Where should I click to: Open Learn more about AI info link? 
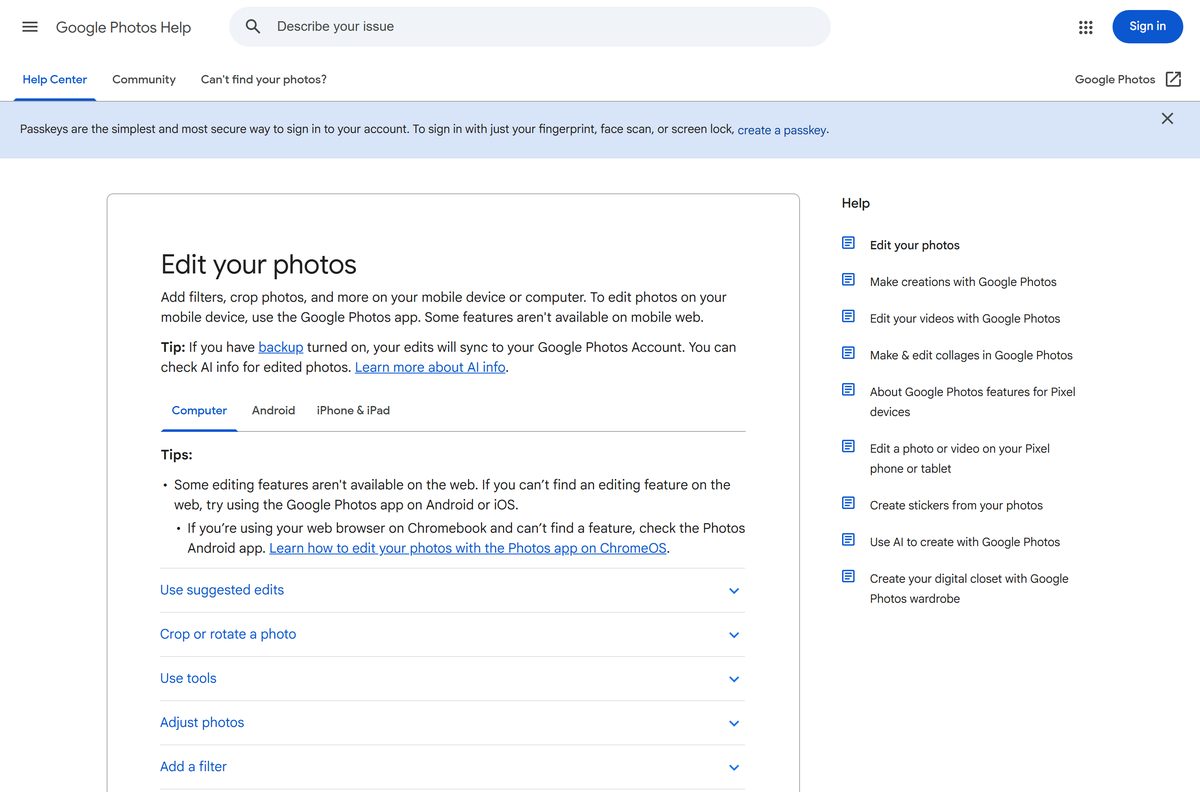pyautogui.click(x=430, y=367)
